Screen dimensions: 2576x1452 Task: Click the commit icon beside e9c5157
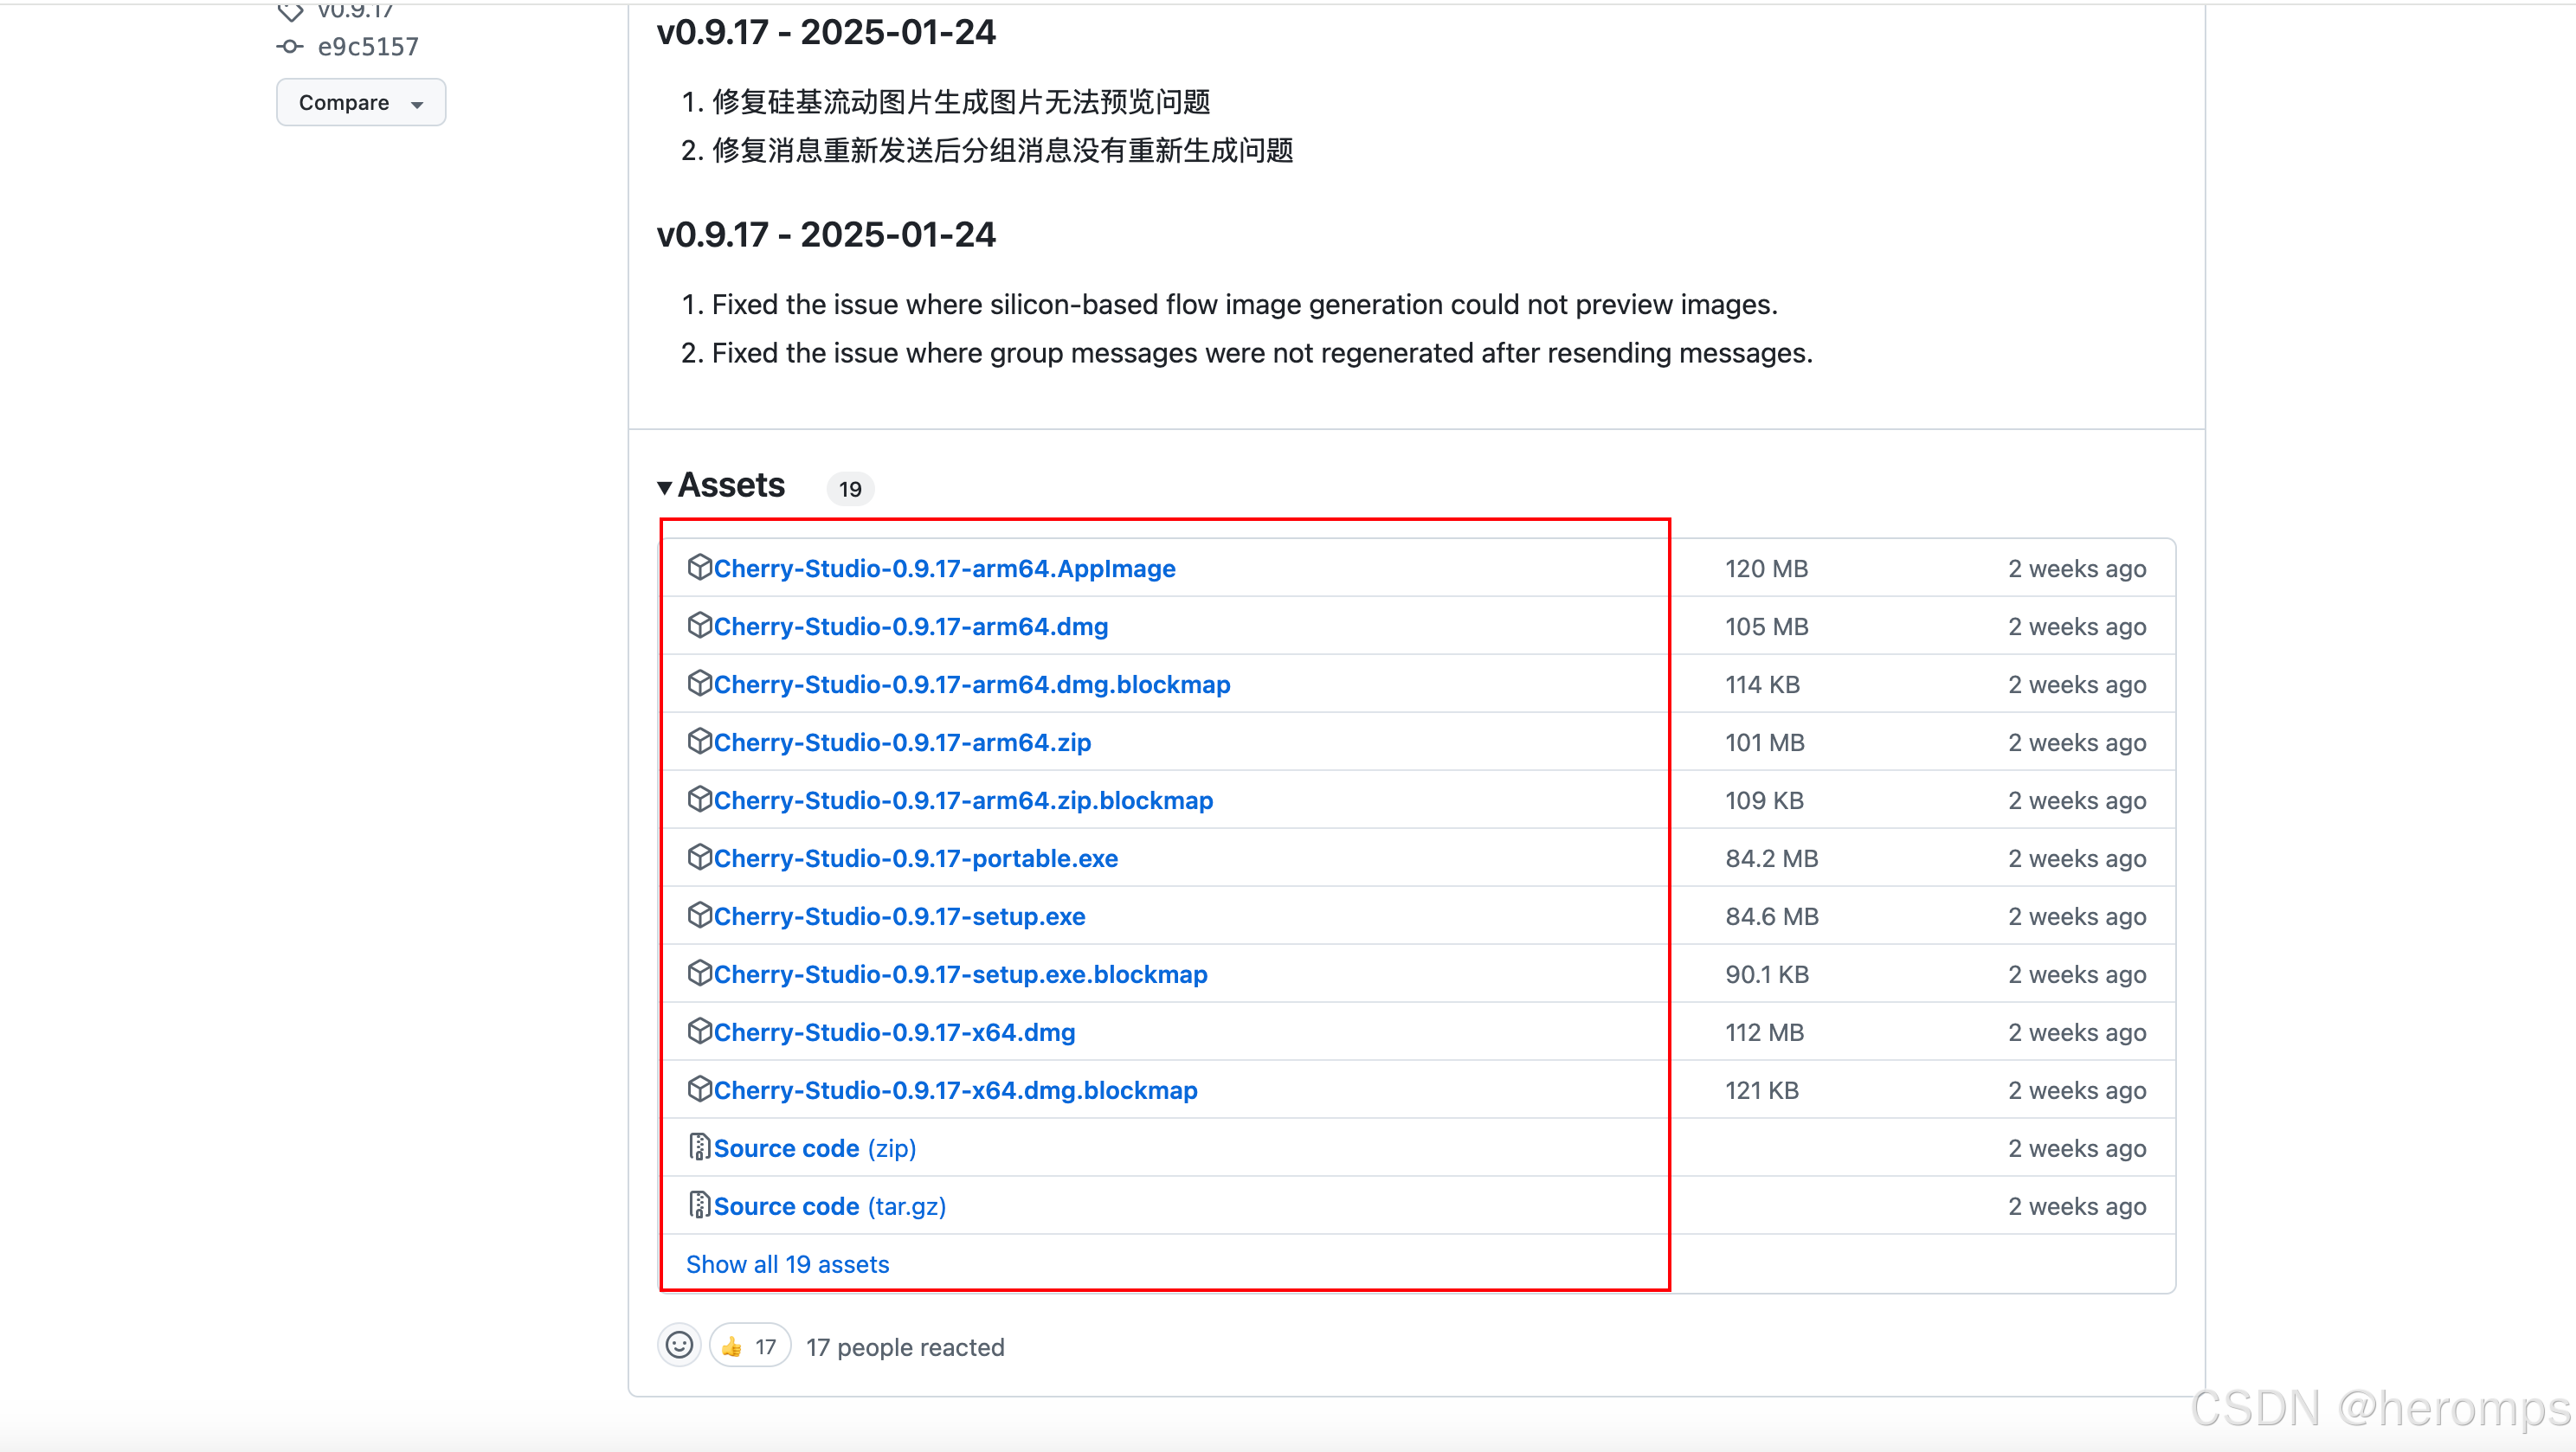pyautogui.click(x=289, y=47)
